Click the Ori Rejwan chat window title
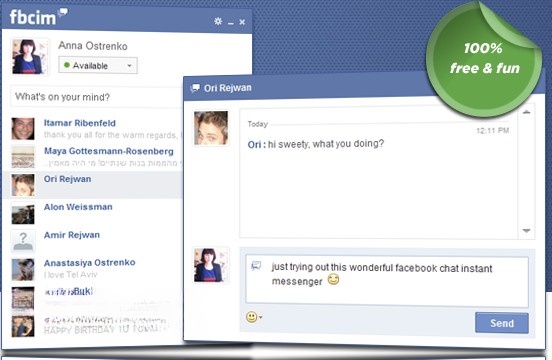 pos(228,88)
